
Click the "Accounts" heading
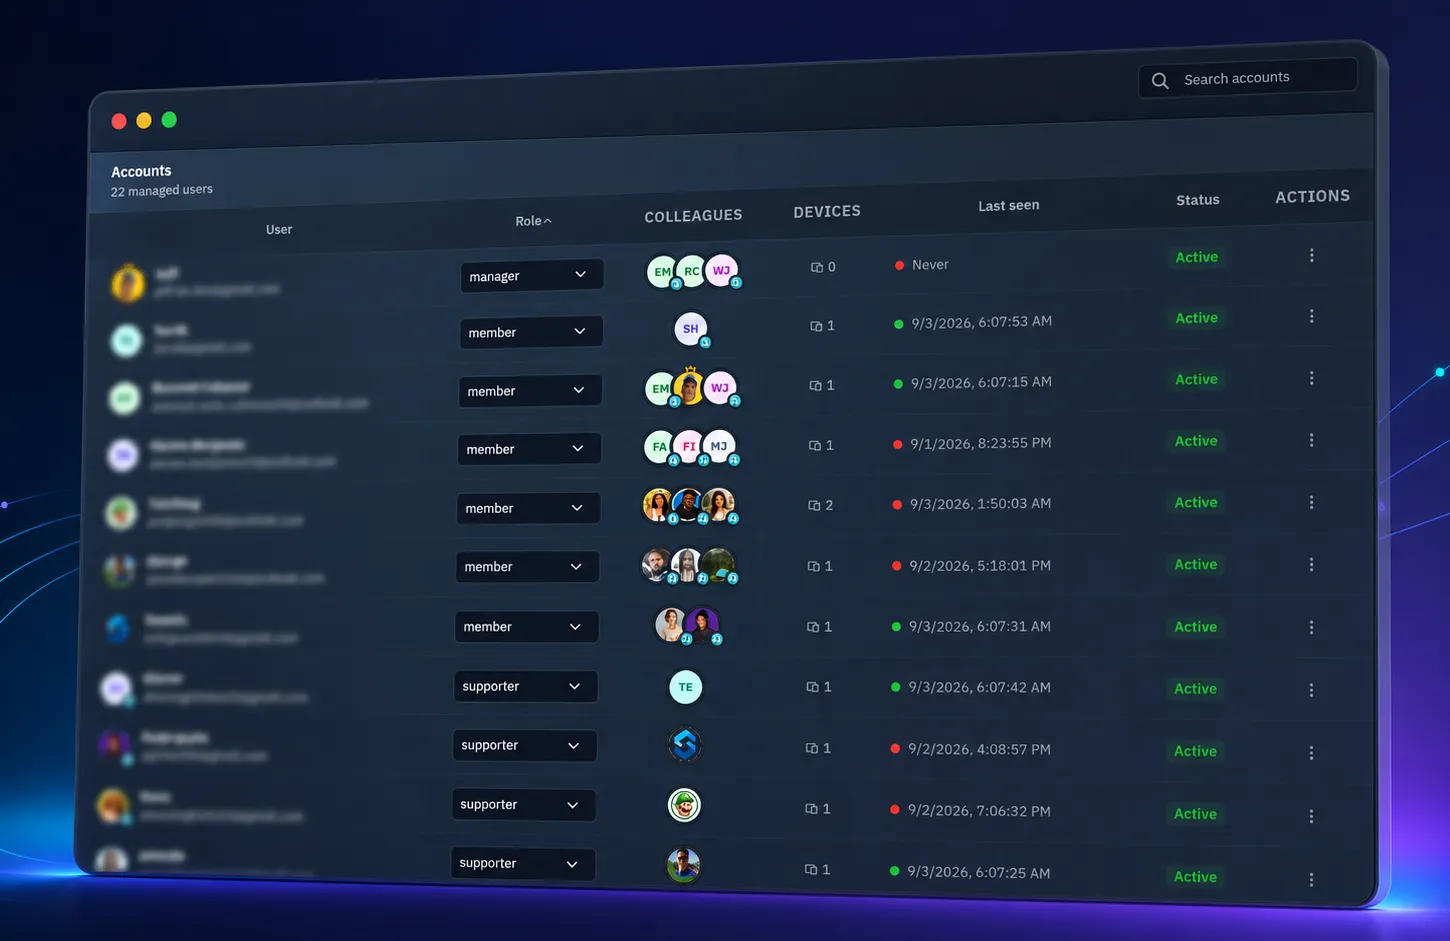(x=141, y=171)
